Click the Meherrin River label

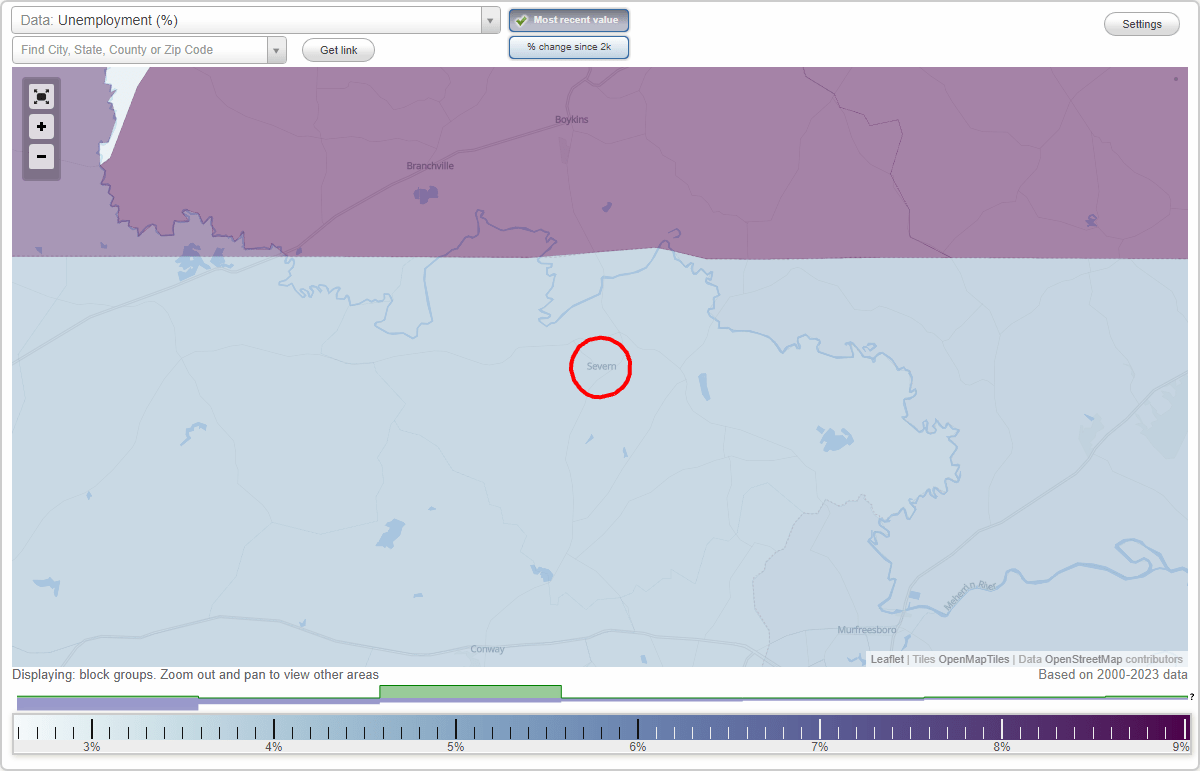[968, 597]
